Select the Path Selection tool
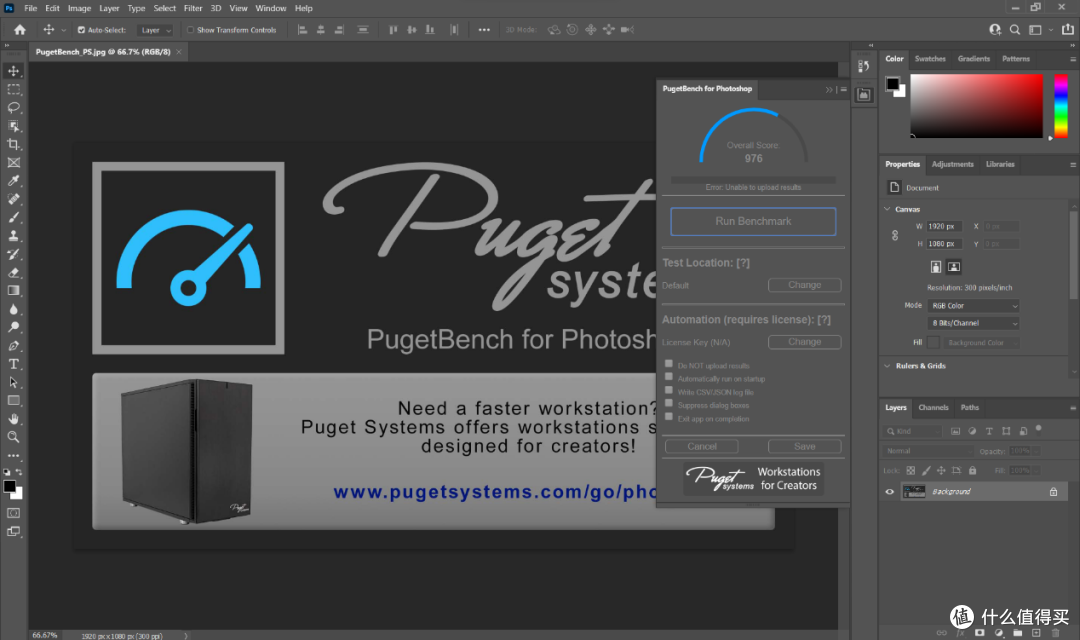1080x640 pixels. tap(13, 382)
